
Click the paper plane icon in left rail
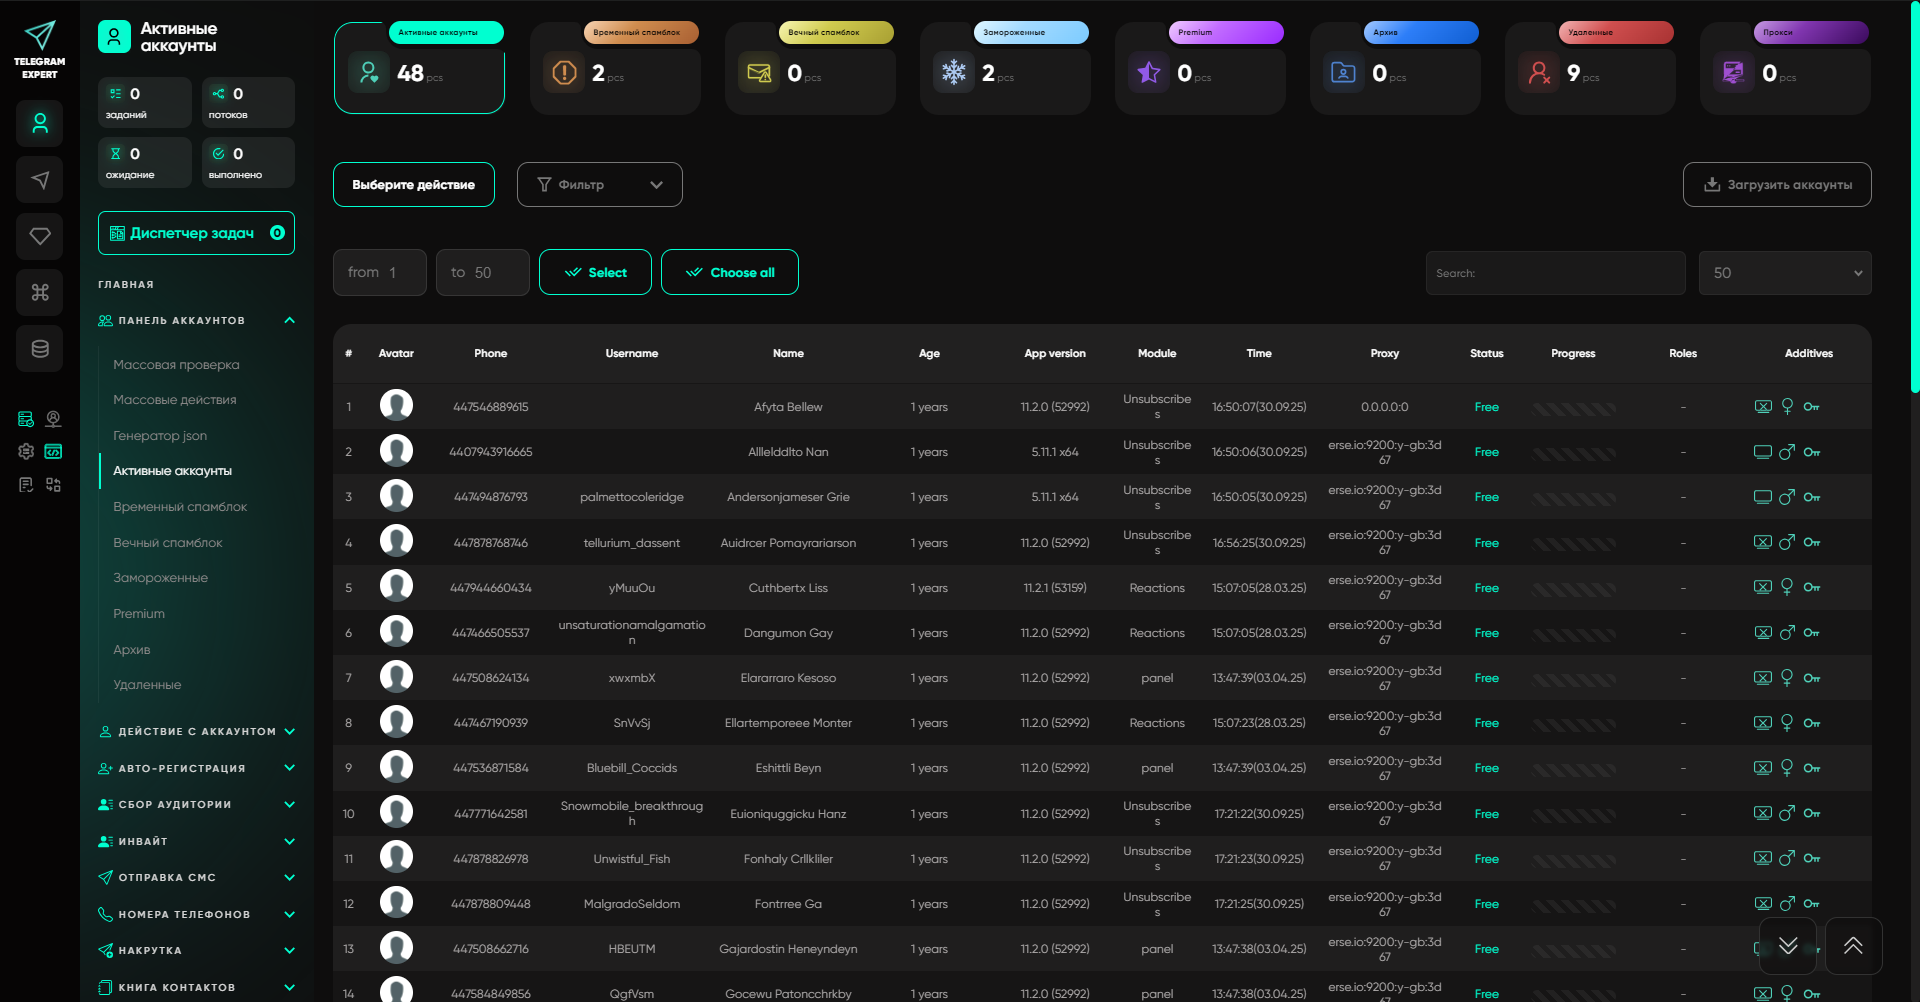point(40,180)
